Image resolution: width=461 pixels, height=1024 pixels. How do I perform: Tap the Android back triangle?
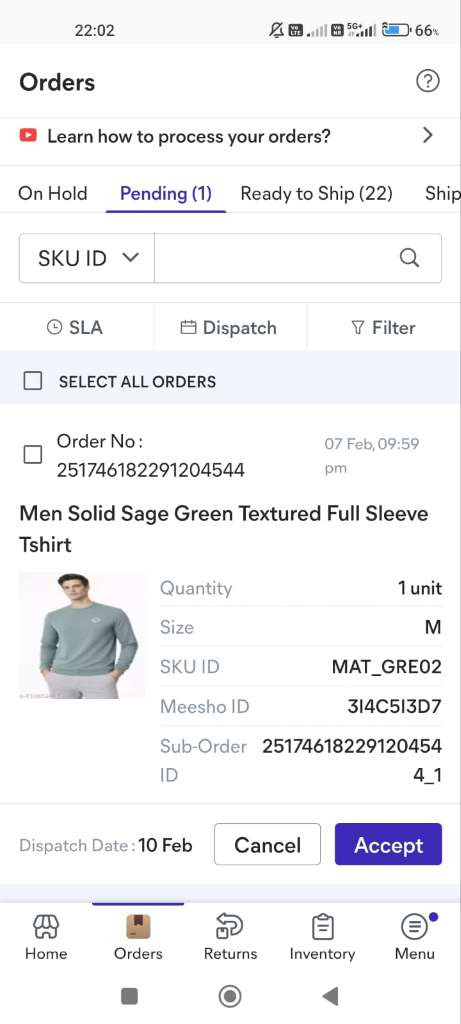(330, 996)
